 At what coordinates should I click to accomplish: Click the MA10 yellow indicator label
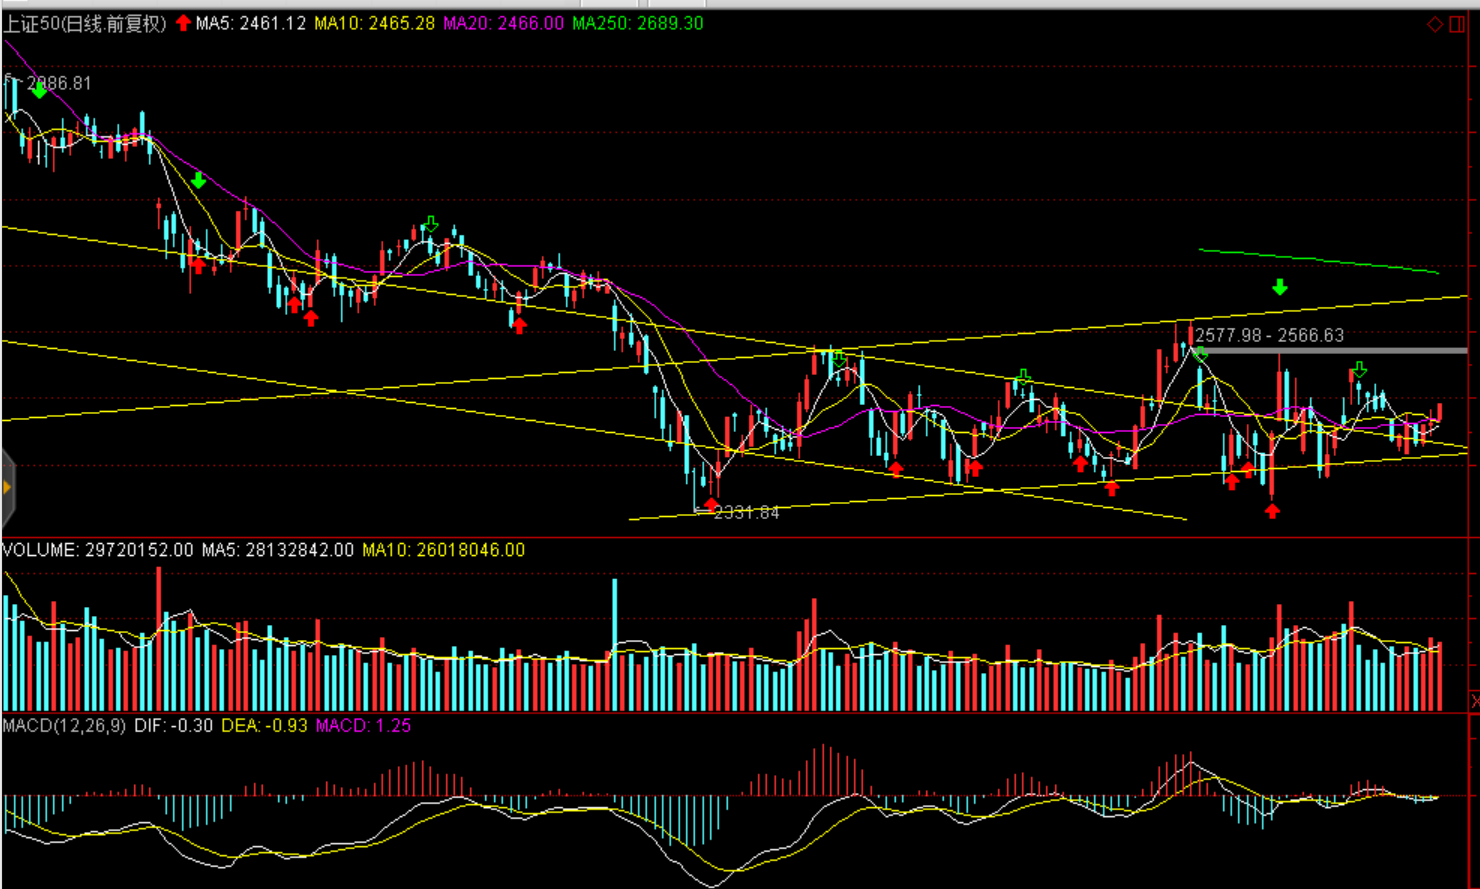pos(375,23)
